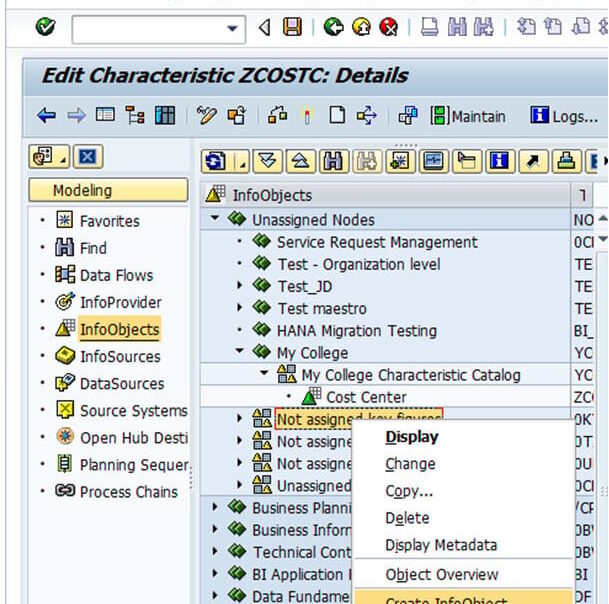Click the Print icon in standard toolbar
The height and width of the screenshot is (604, 609).
(x=430, y=28)
